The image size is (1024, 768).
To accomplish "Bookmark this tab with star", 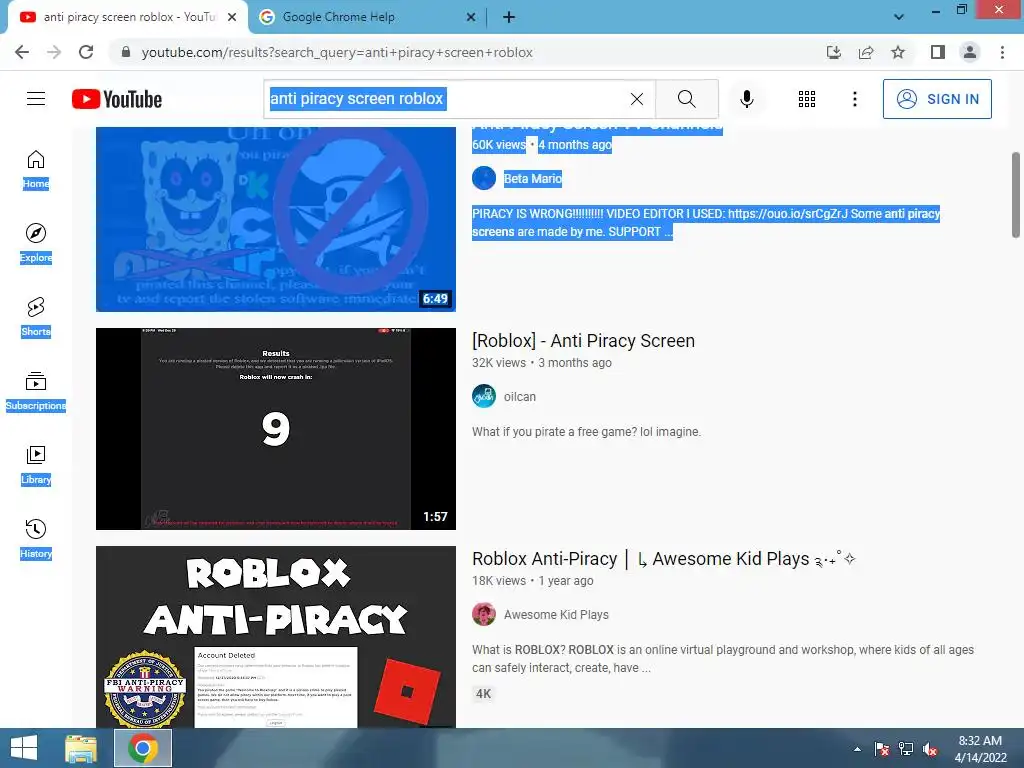I will pyautogui.click(x=898, y=52).
